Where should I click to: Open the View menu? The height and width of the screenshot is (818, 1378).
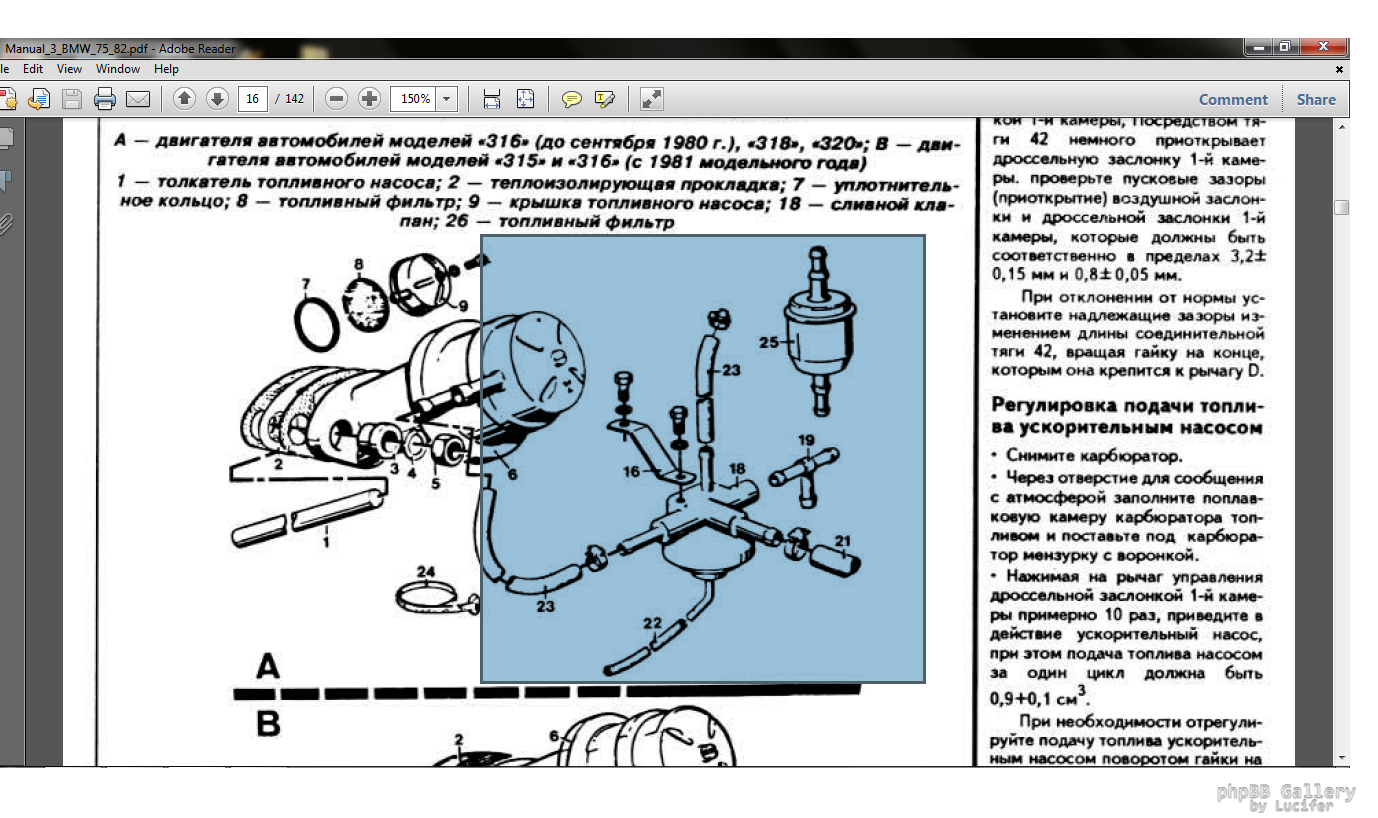[x=69, y=69]
